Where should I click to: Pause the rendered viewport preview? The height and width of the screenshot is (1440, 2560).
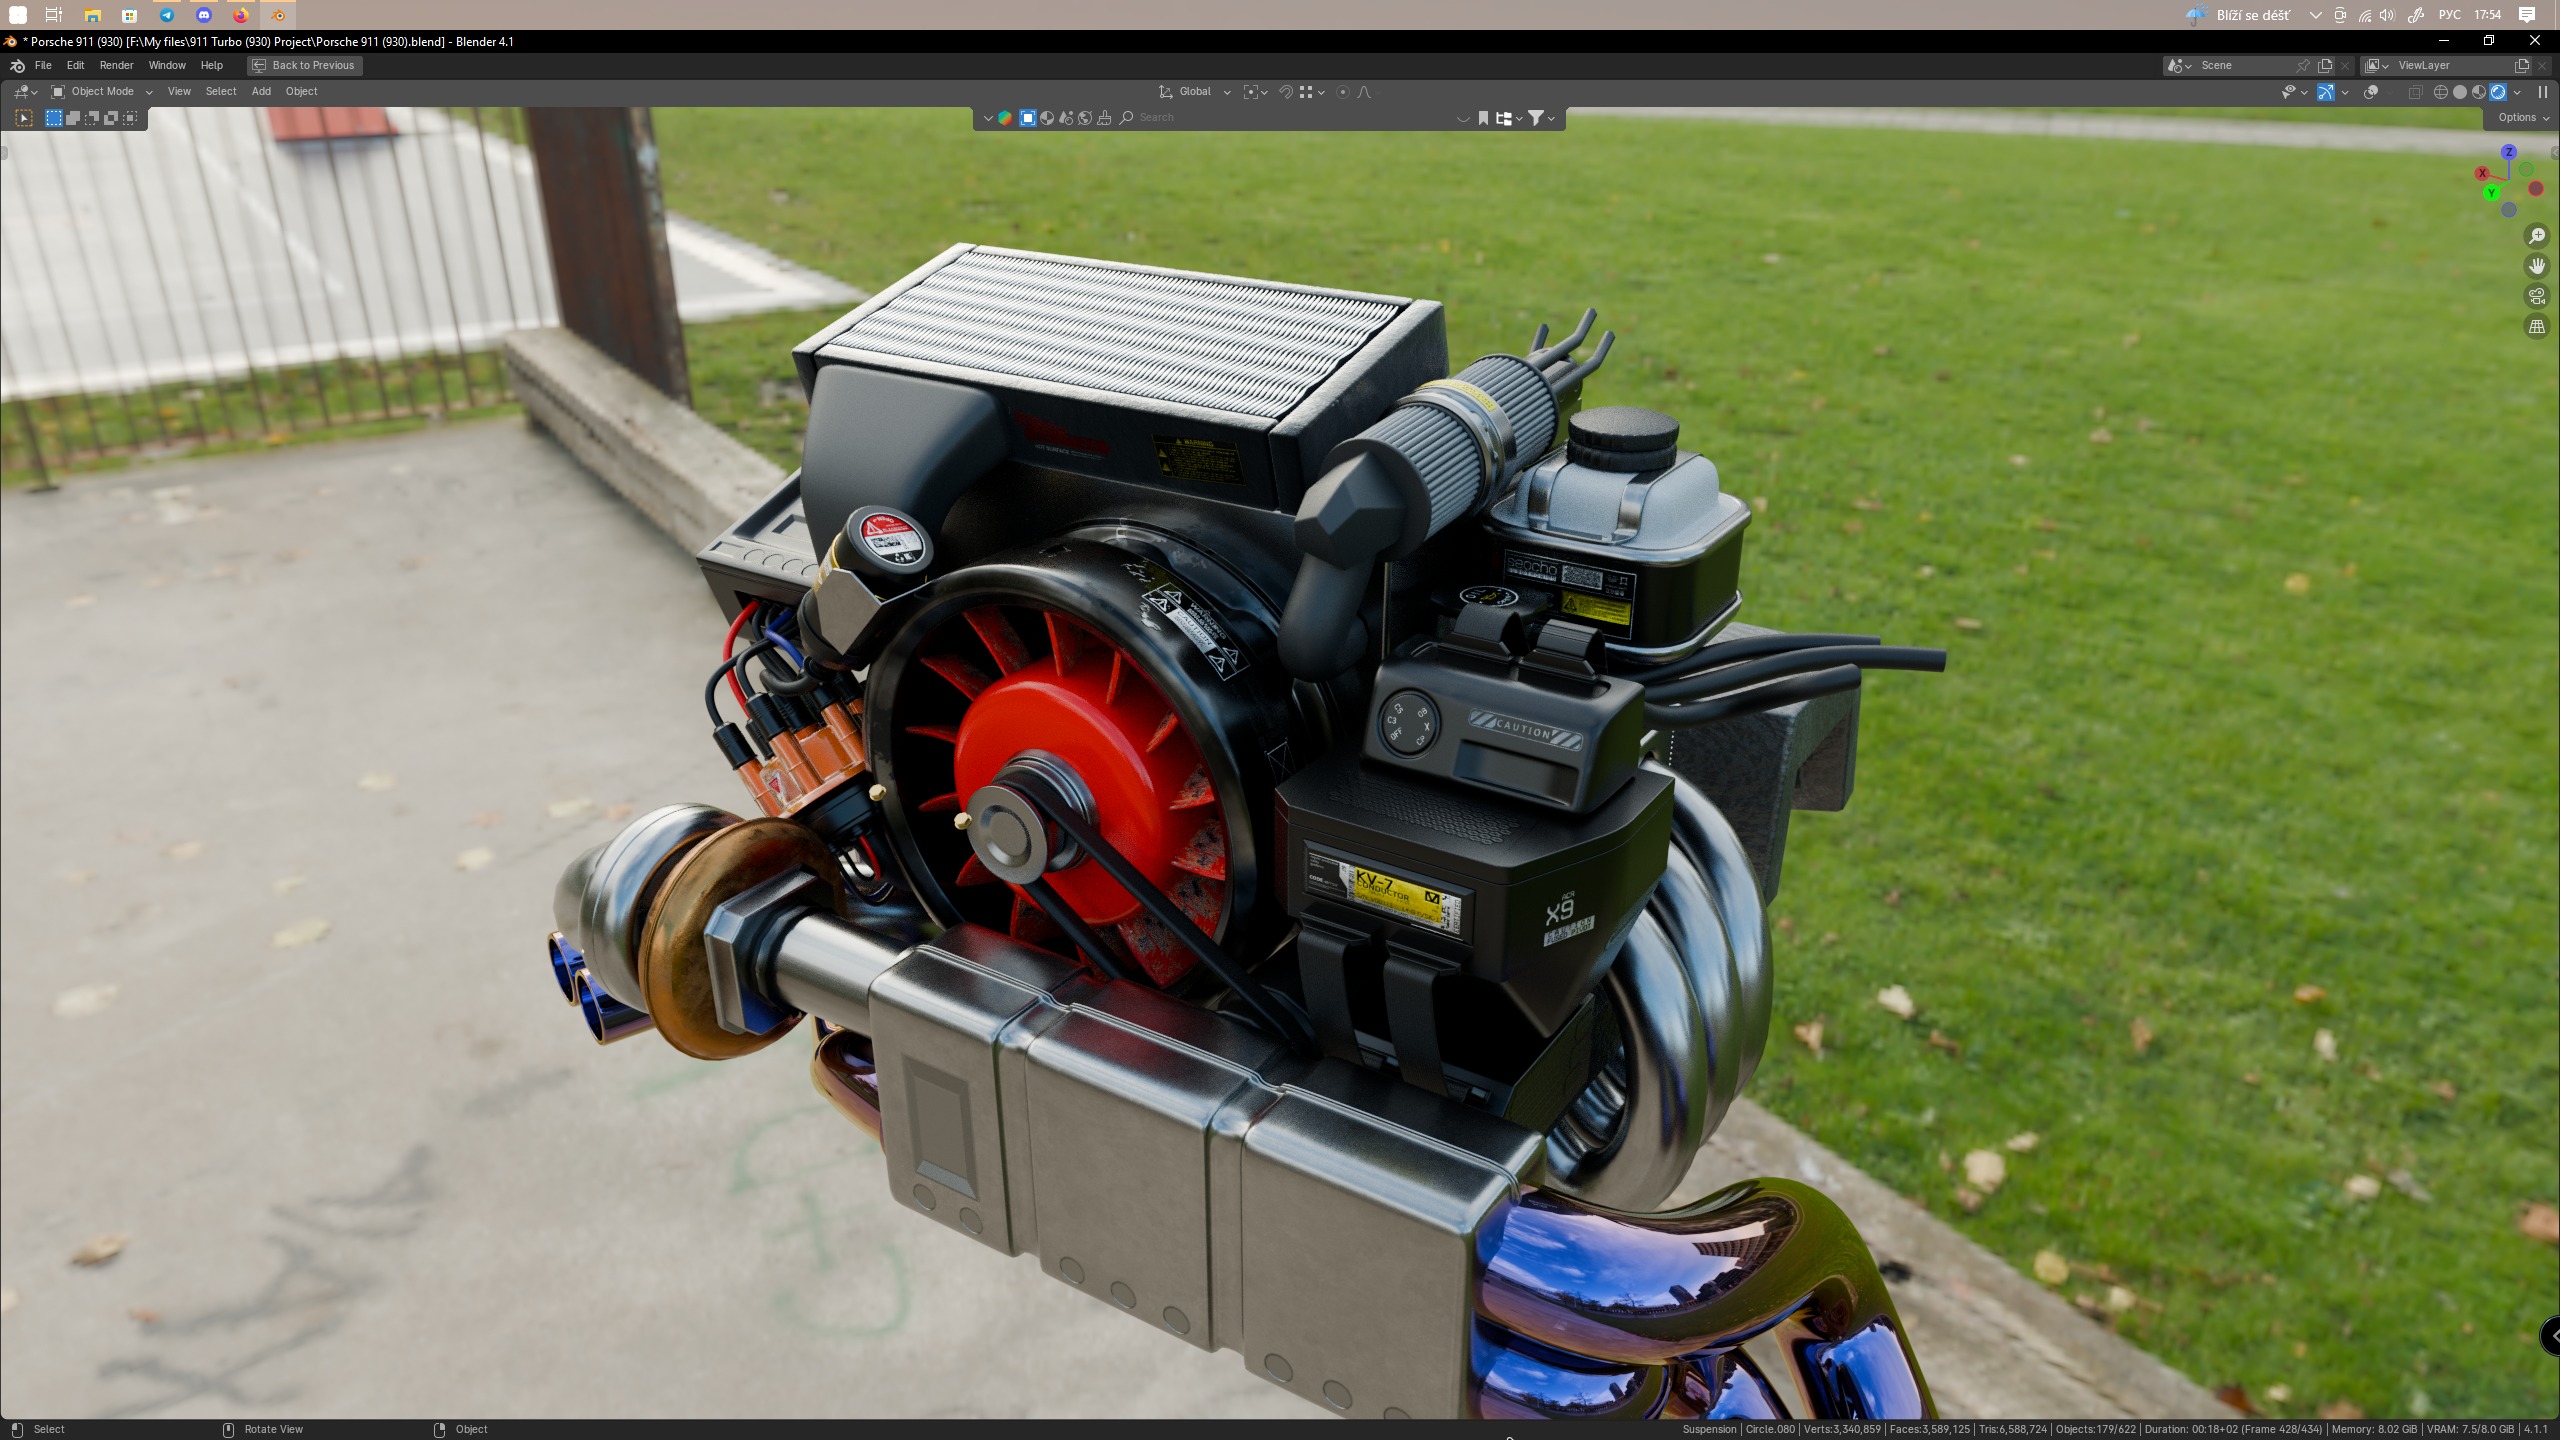pos(2543,92)
